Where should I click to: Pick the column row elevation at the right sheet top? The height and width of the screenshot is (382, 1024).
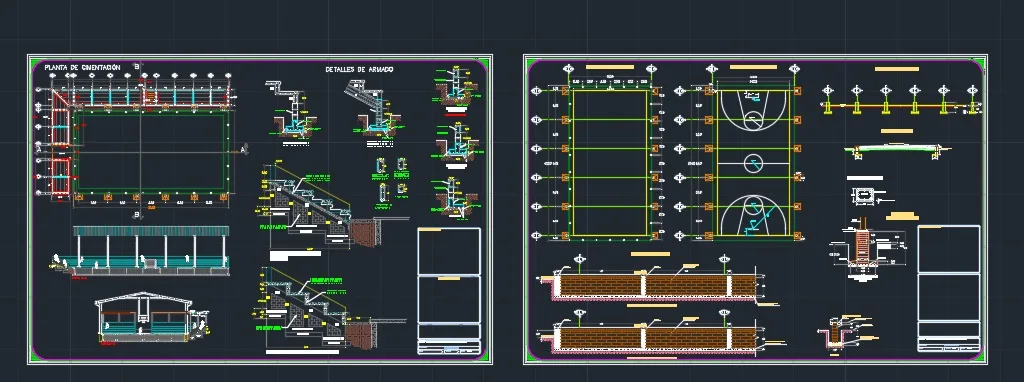point(901,101)
